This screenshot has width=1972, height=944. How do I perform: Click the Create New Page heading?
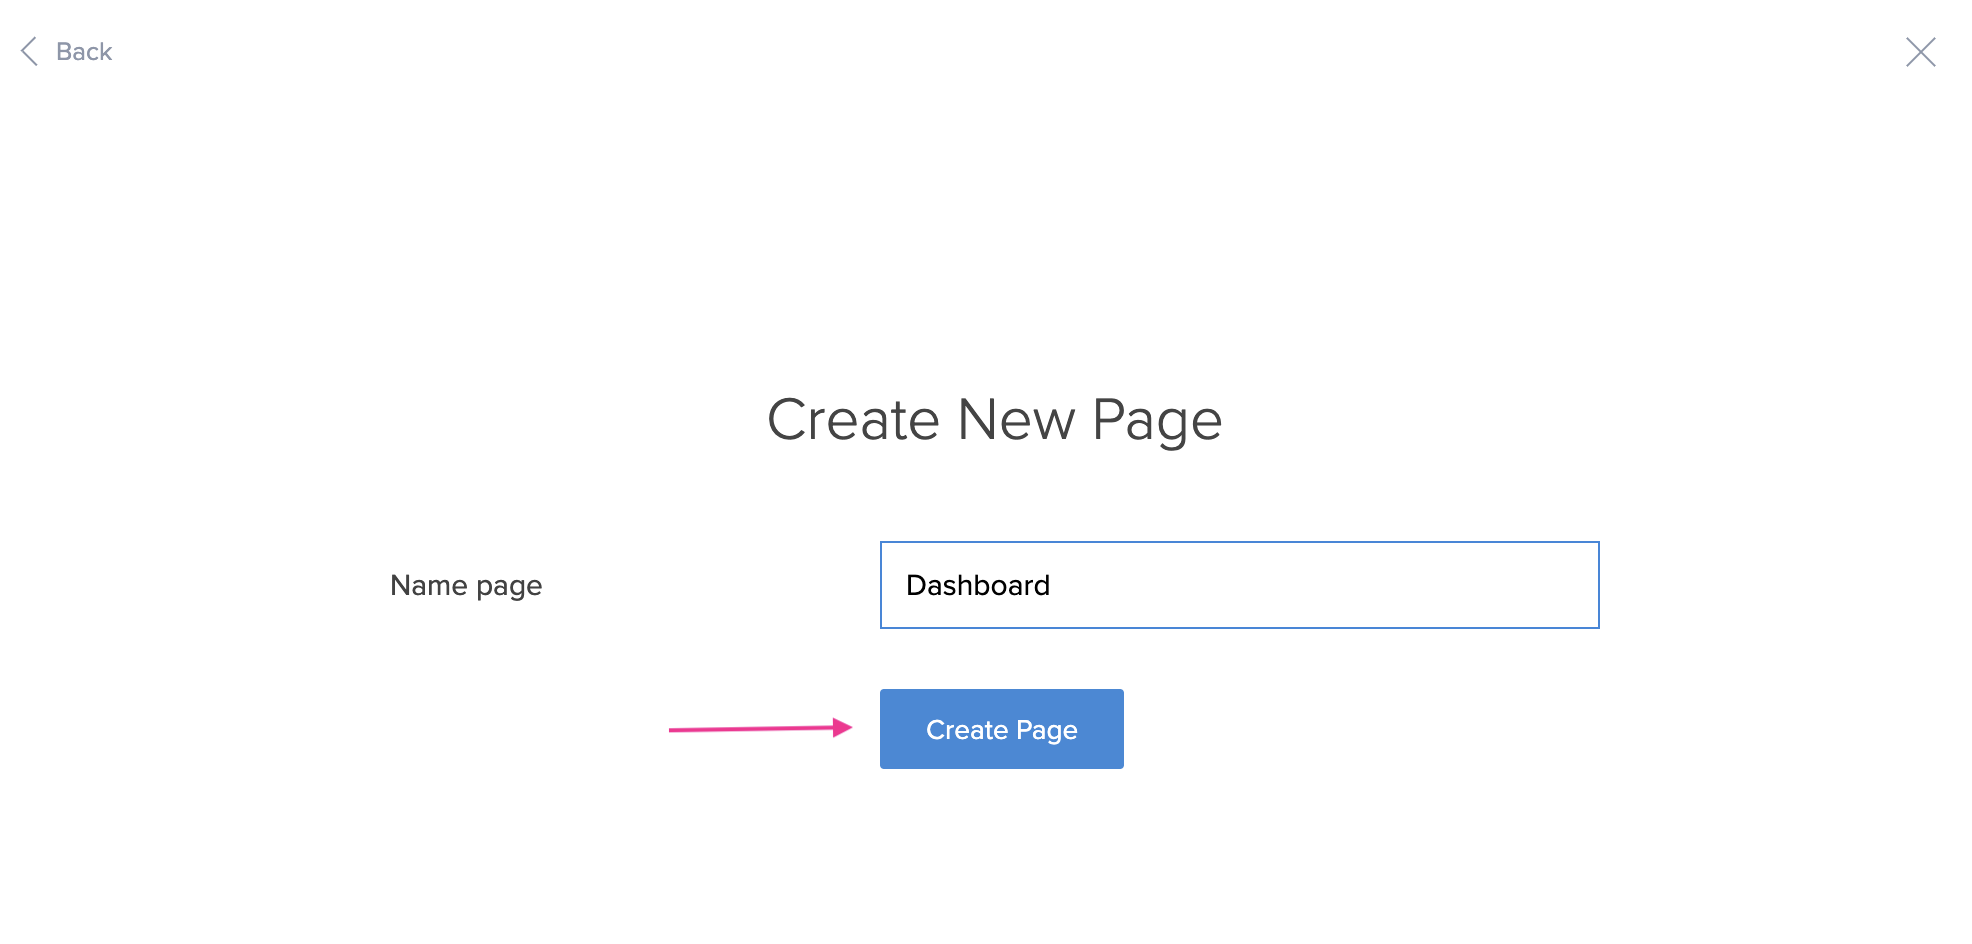[x=994, y=420]
